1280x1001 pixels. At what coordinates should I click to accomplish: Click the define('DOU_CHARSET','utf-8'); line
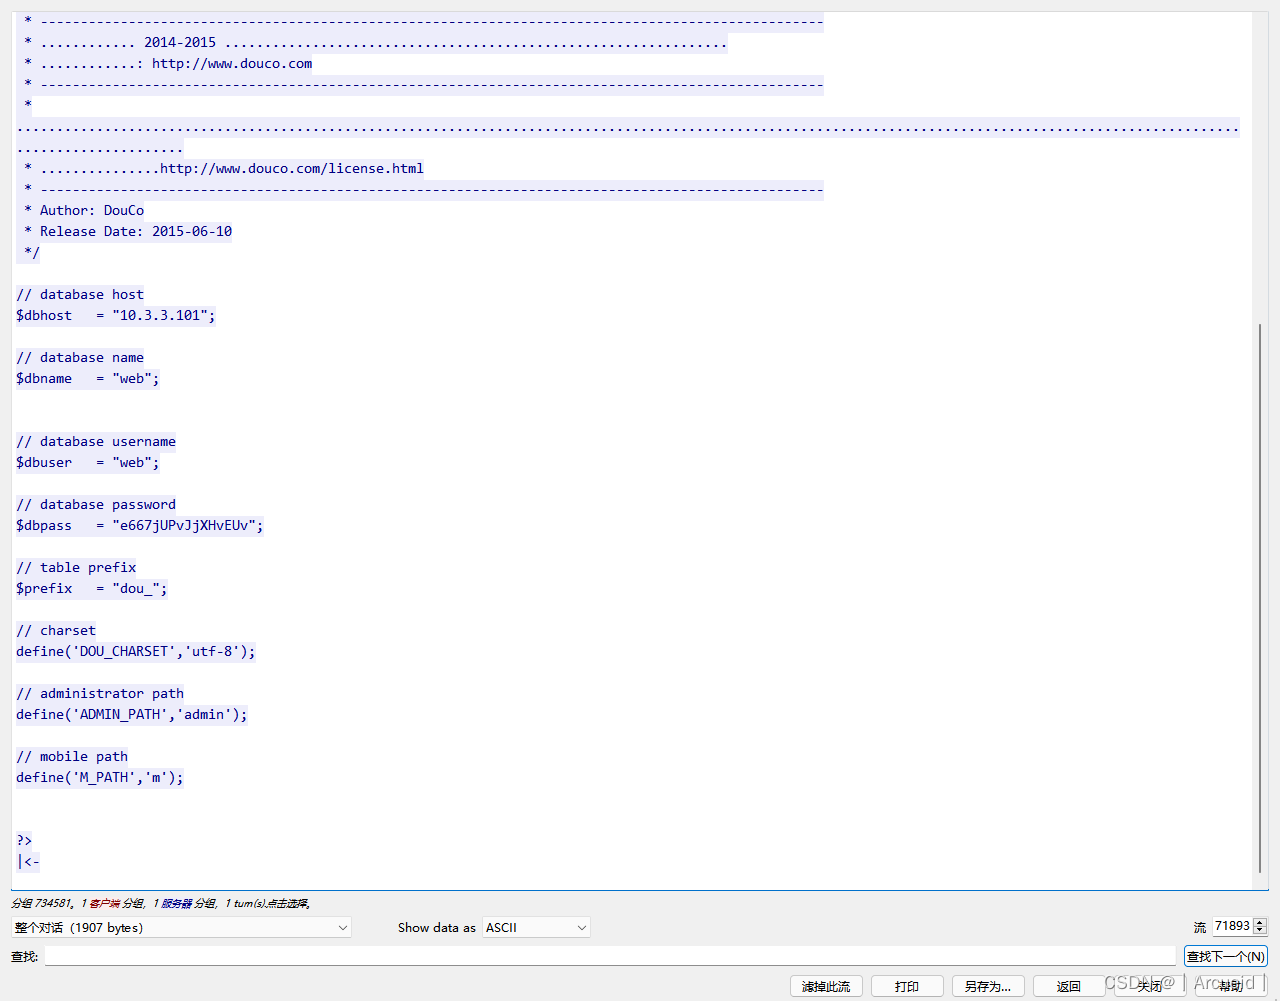(x=136, y=651)
